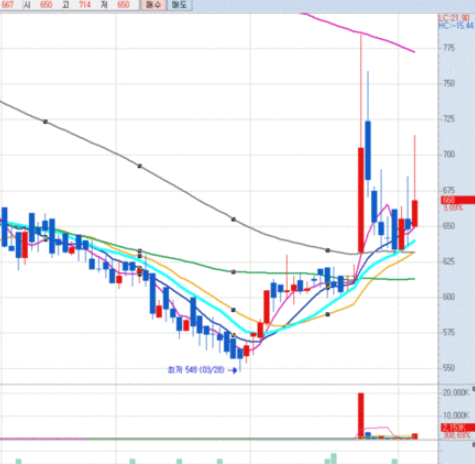
Task: Click the 700 price axis label
Action: pos(449,154)
